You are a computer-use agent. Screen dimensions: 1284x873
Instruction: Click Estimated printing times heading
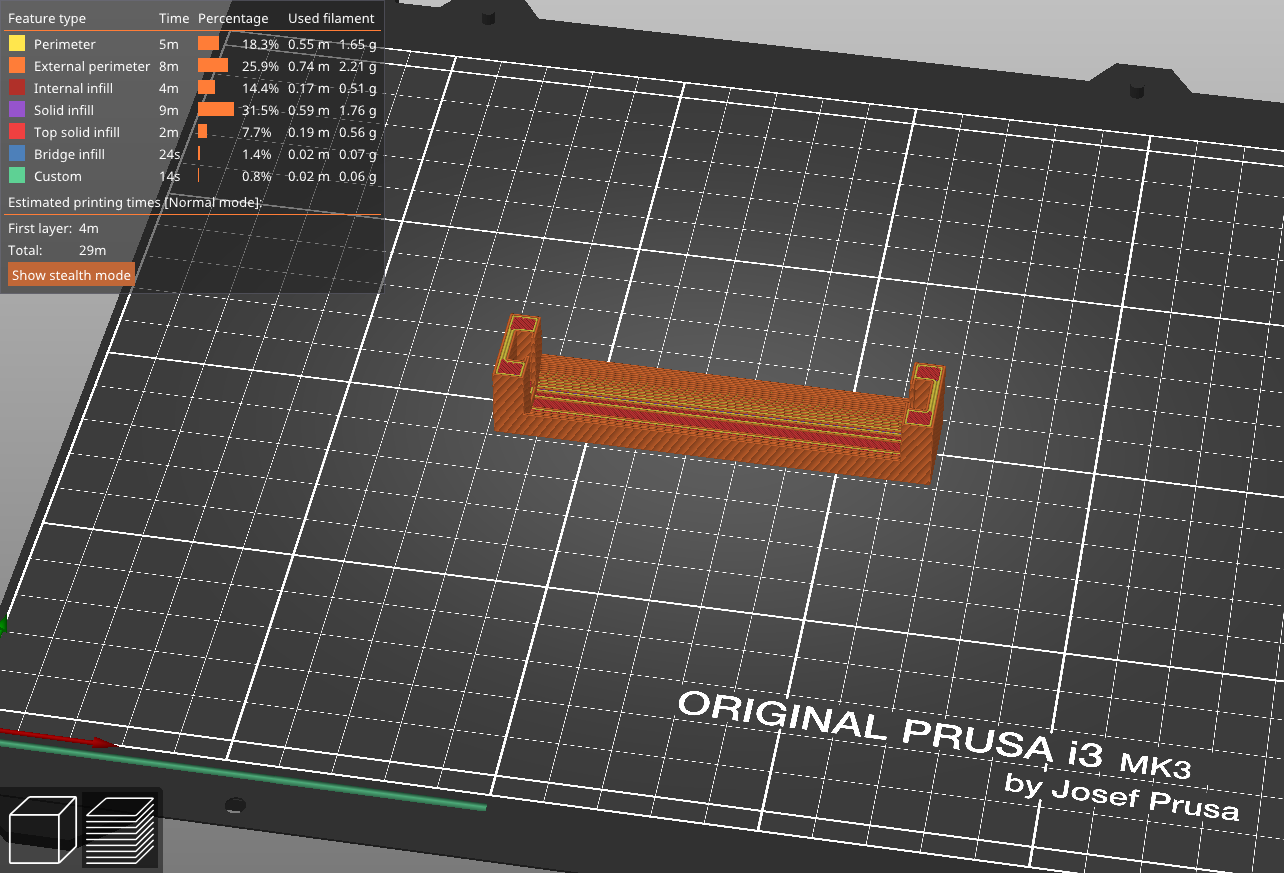pos(134,202)
